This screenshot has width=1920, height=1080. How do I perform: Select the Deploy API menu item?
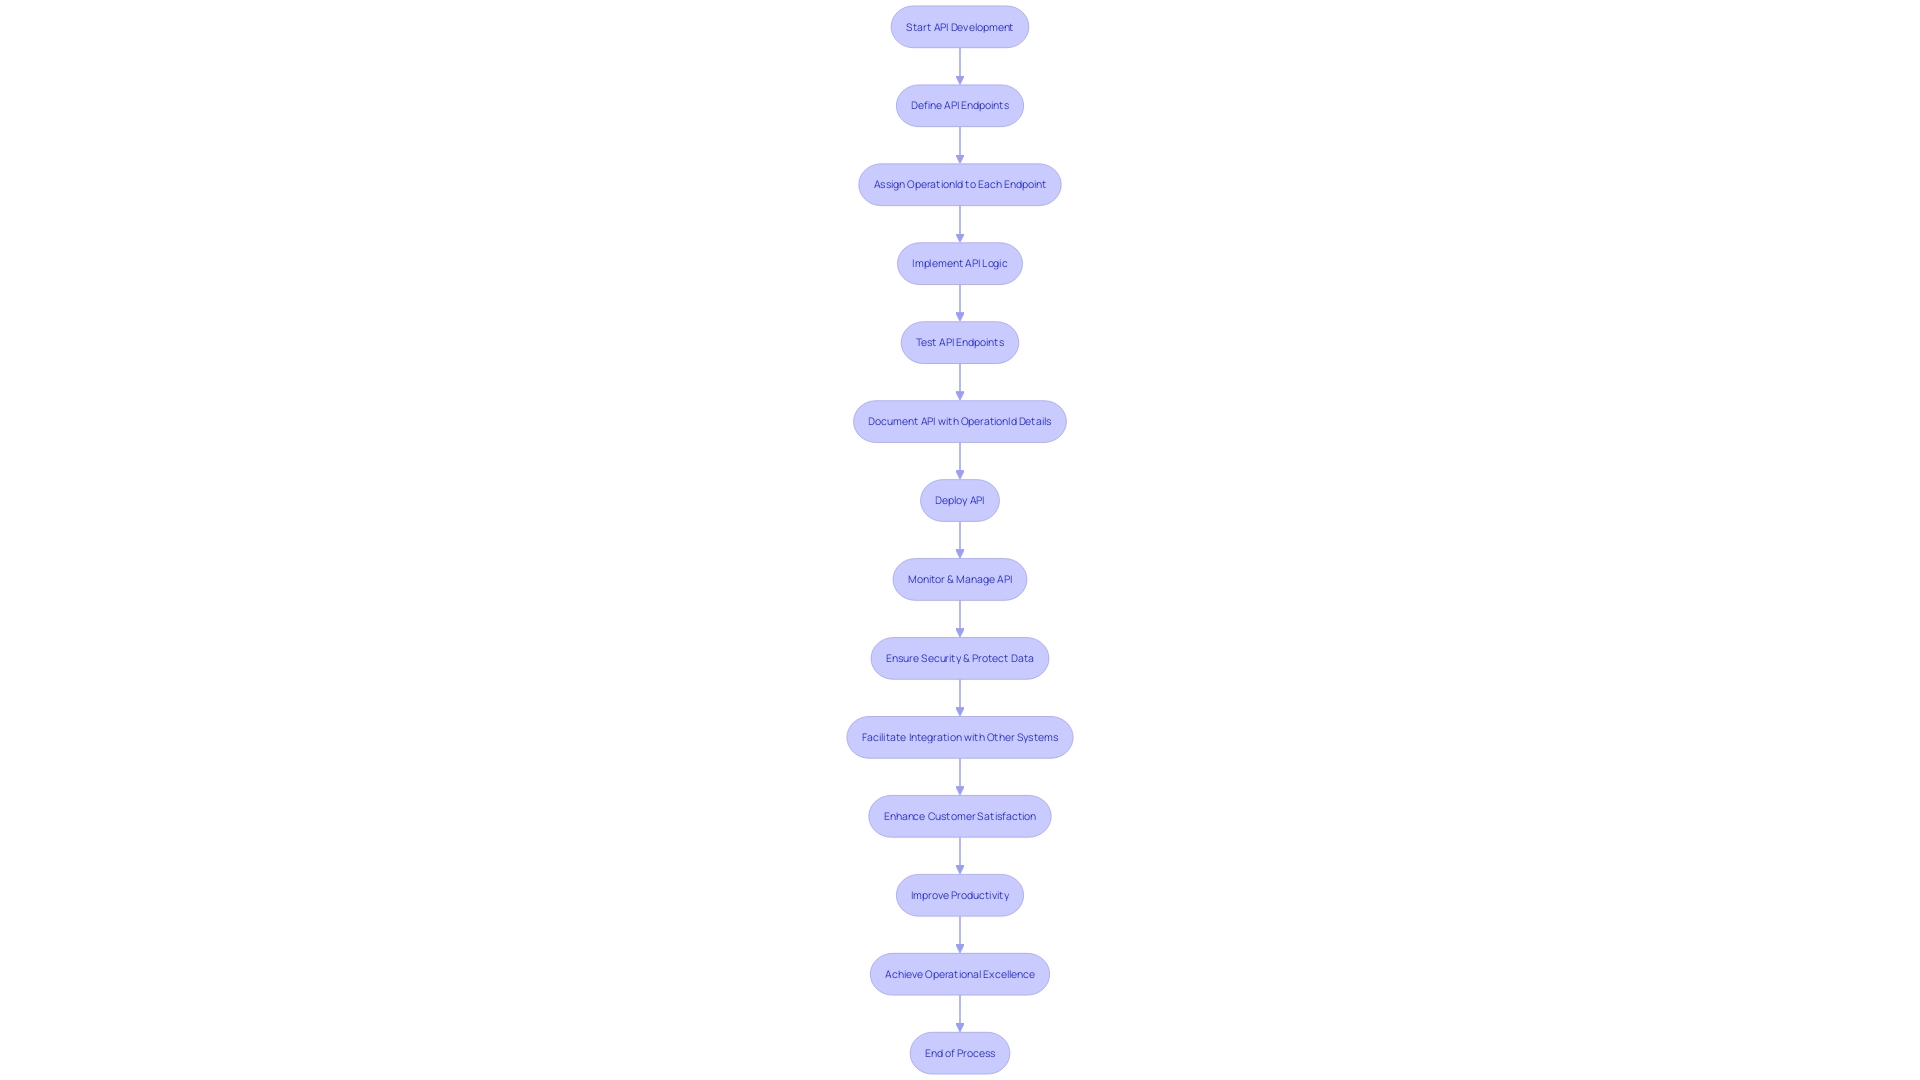pyautogui.click(x=959, y=498)
